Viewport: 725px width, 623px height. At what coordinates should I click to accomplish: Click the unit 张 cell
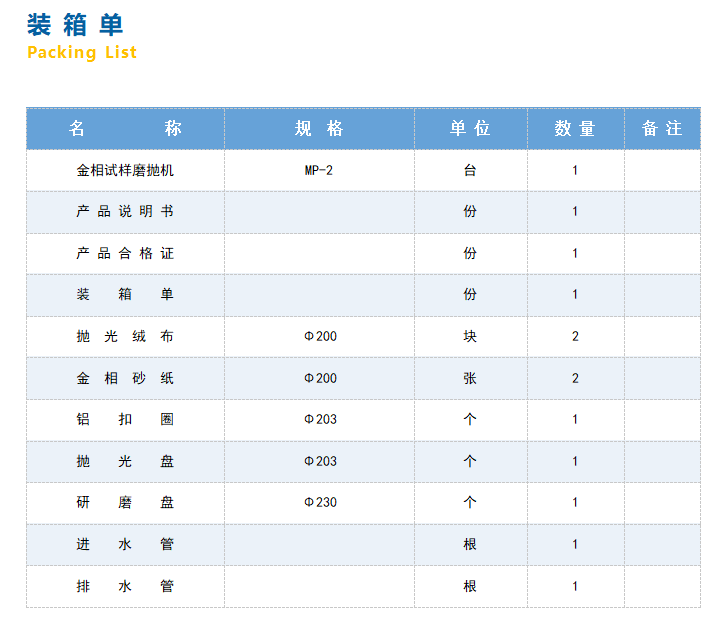tap(471, 378)
